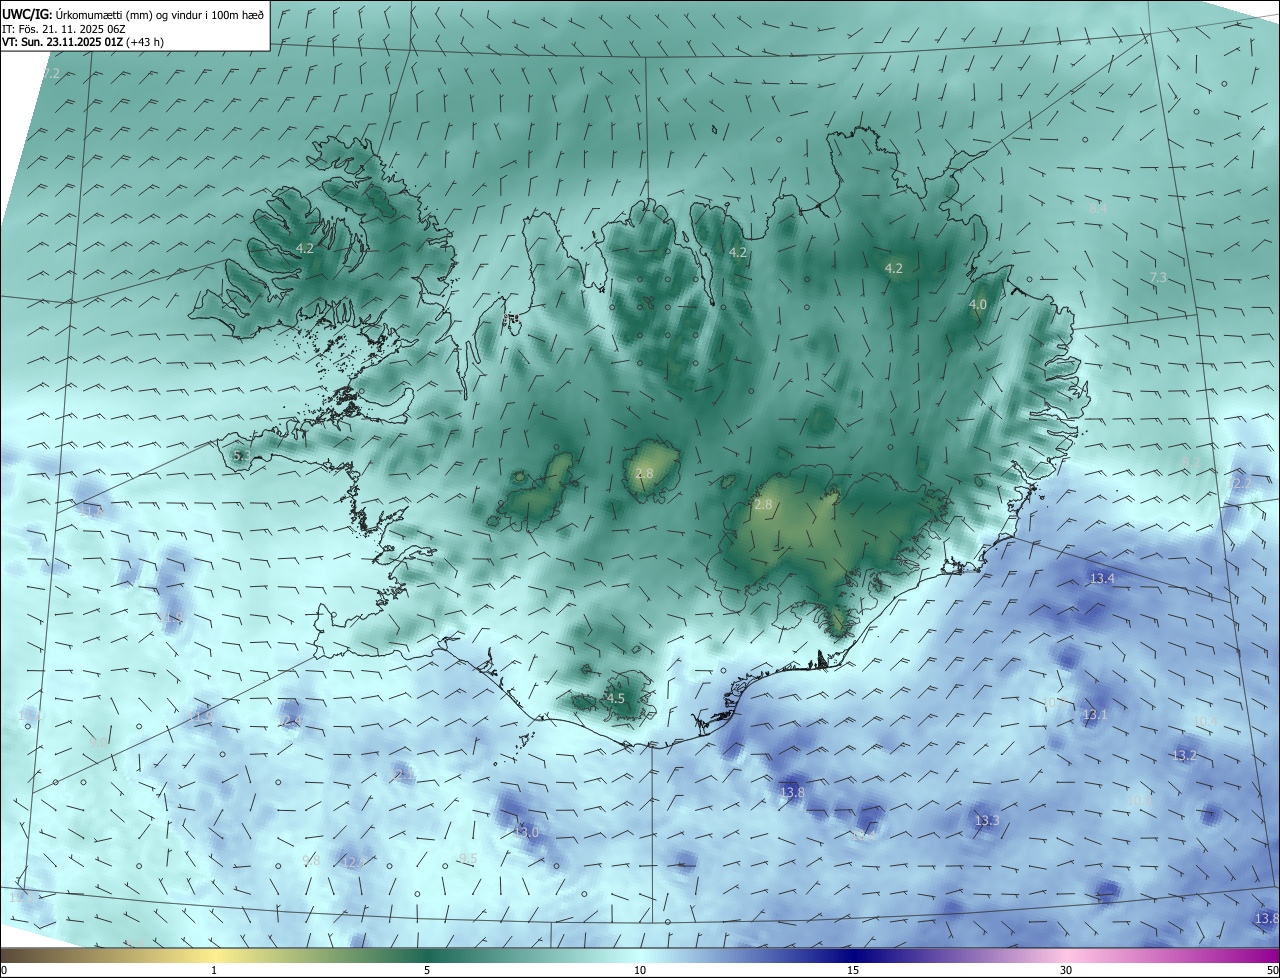1280x978 pixels.
Task: Click the 4.0 value in northeast Iceland
Action: (978, 304)
